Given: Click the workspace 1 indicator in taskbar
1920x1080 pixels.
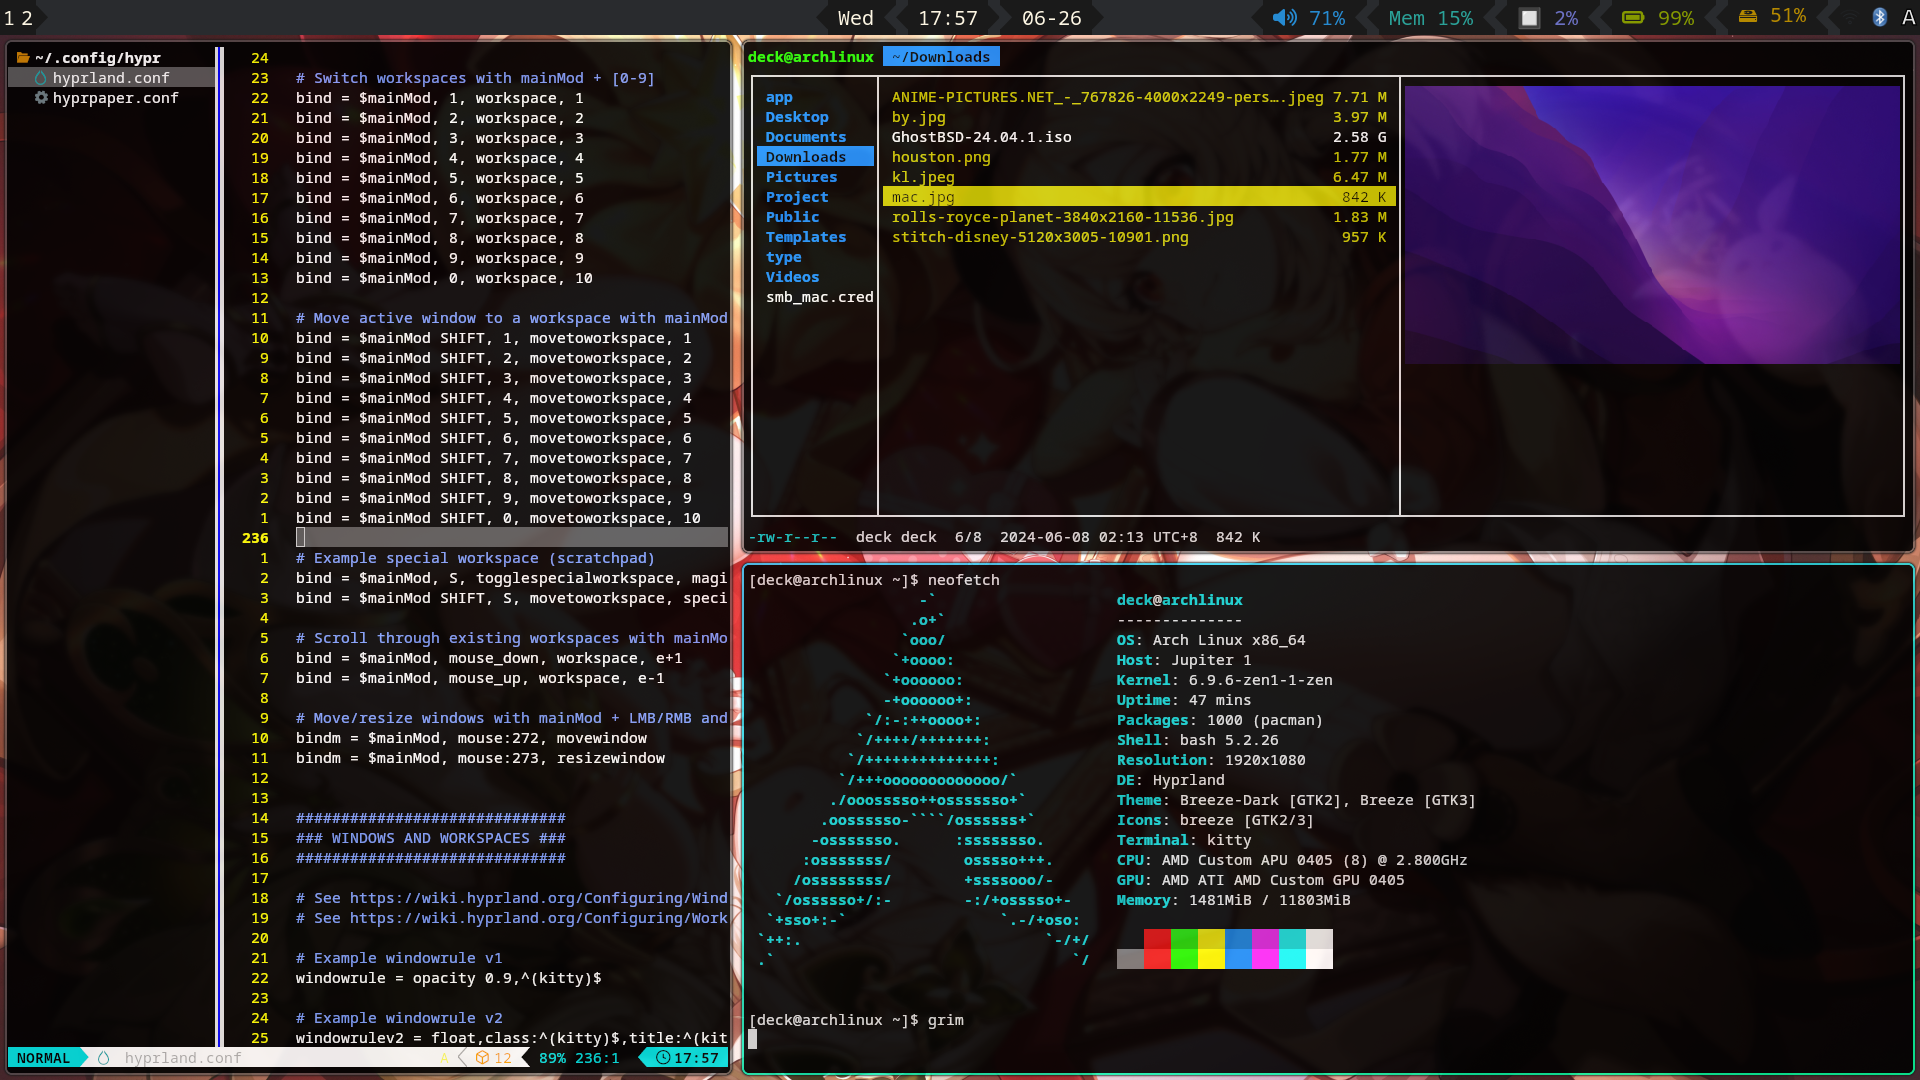Looking at the screenshot, I should (11, 17).
